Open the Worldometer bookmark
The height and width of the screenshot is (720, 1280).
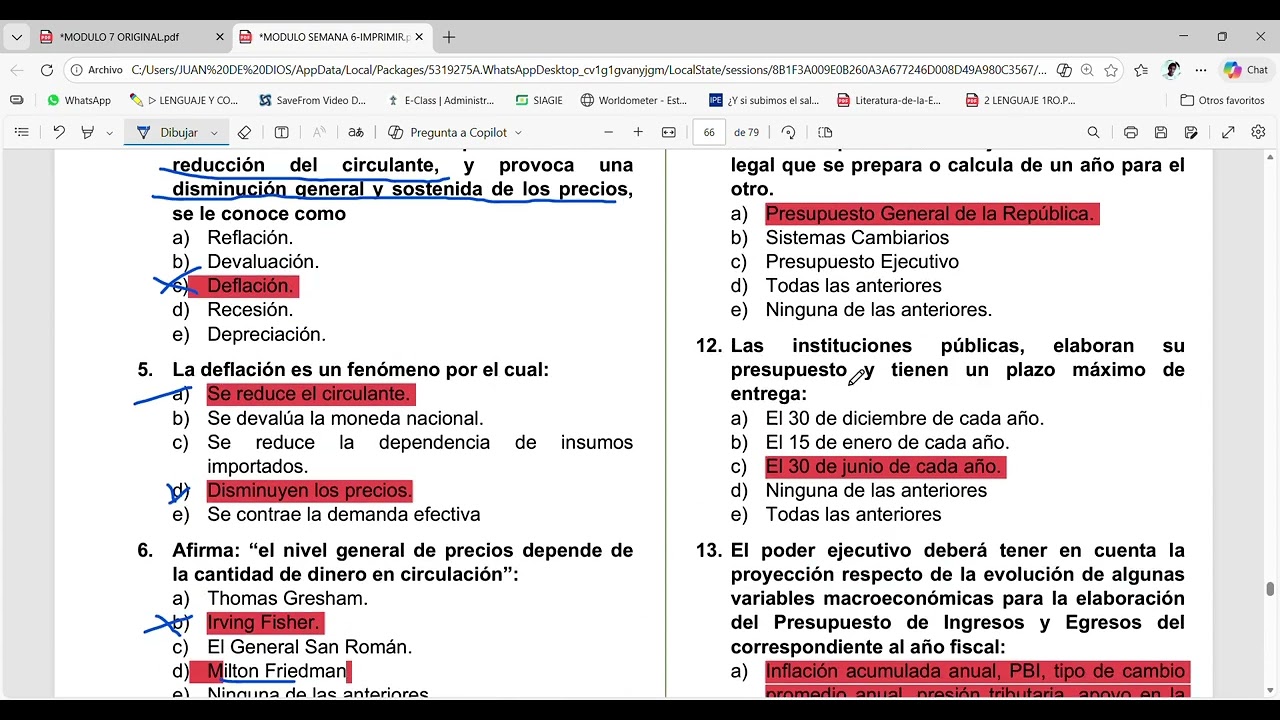tap(634, 100)
